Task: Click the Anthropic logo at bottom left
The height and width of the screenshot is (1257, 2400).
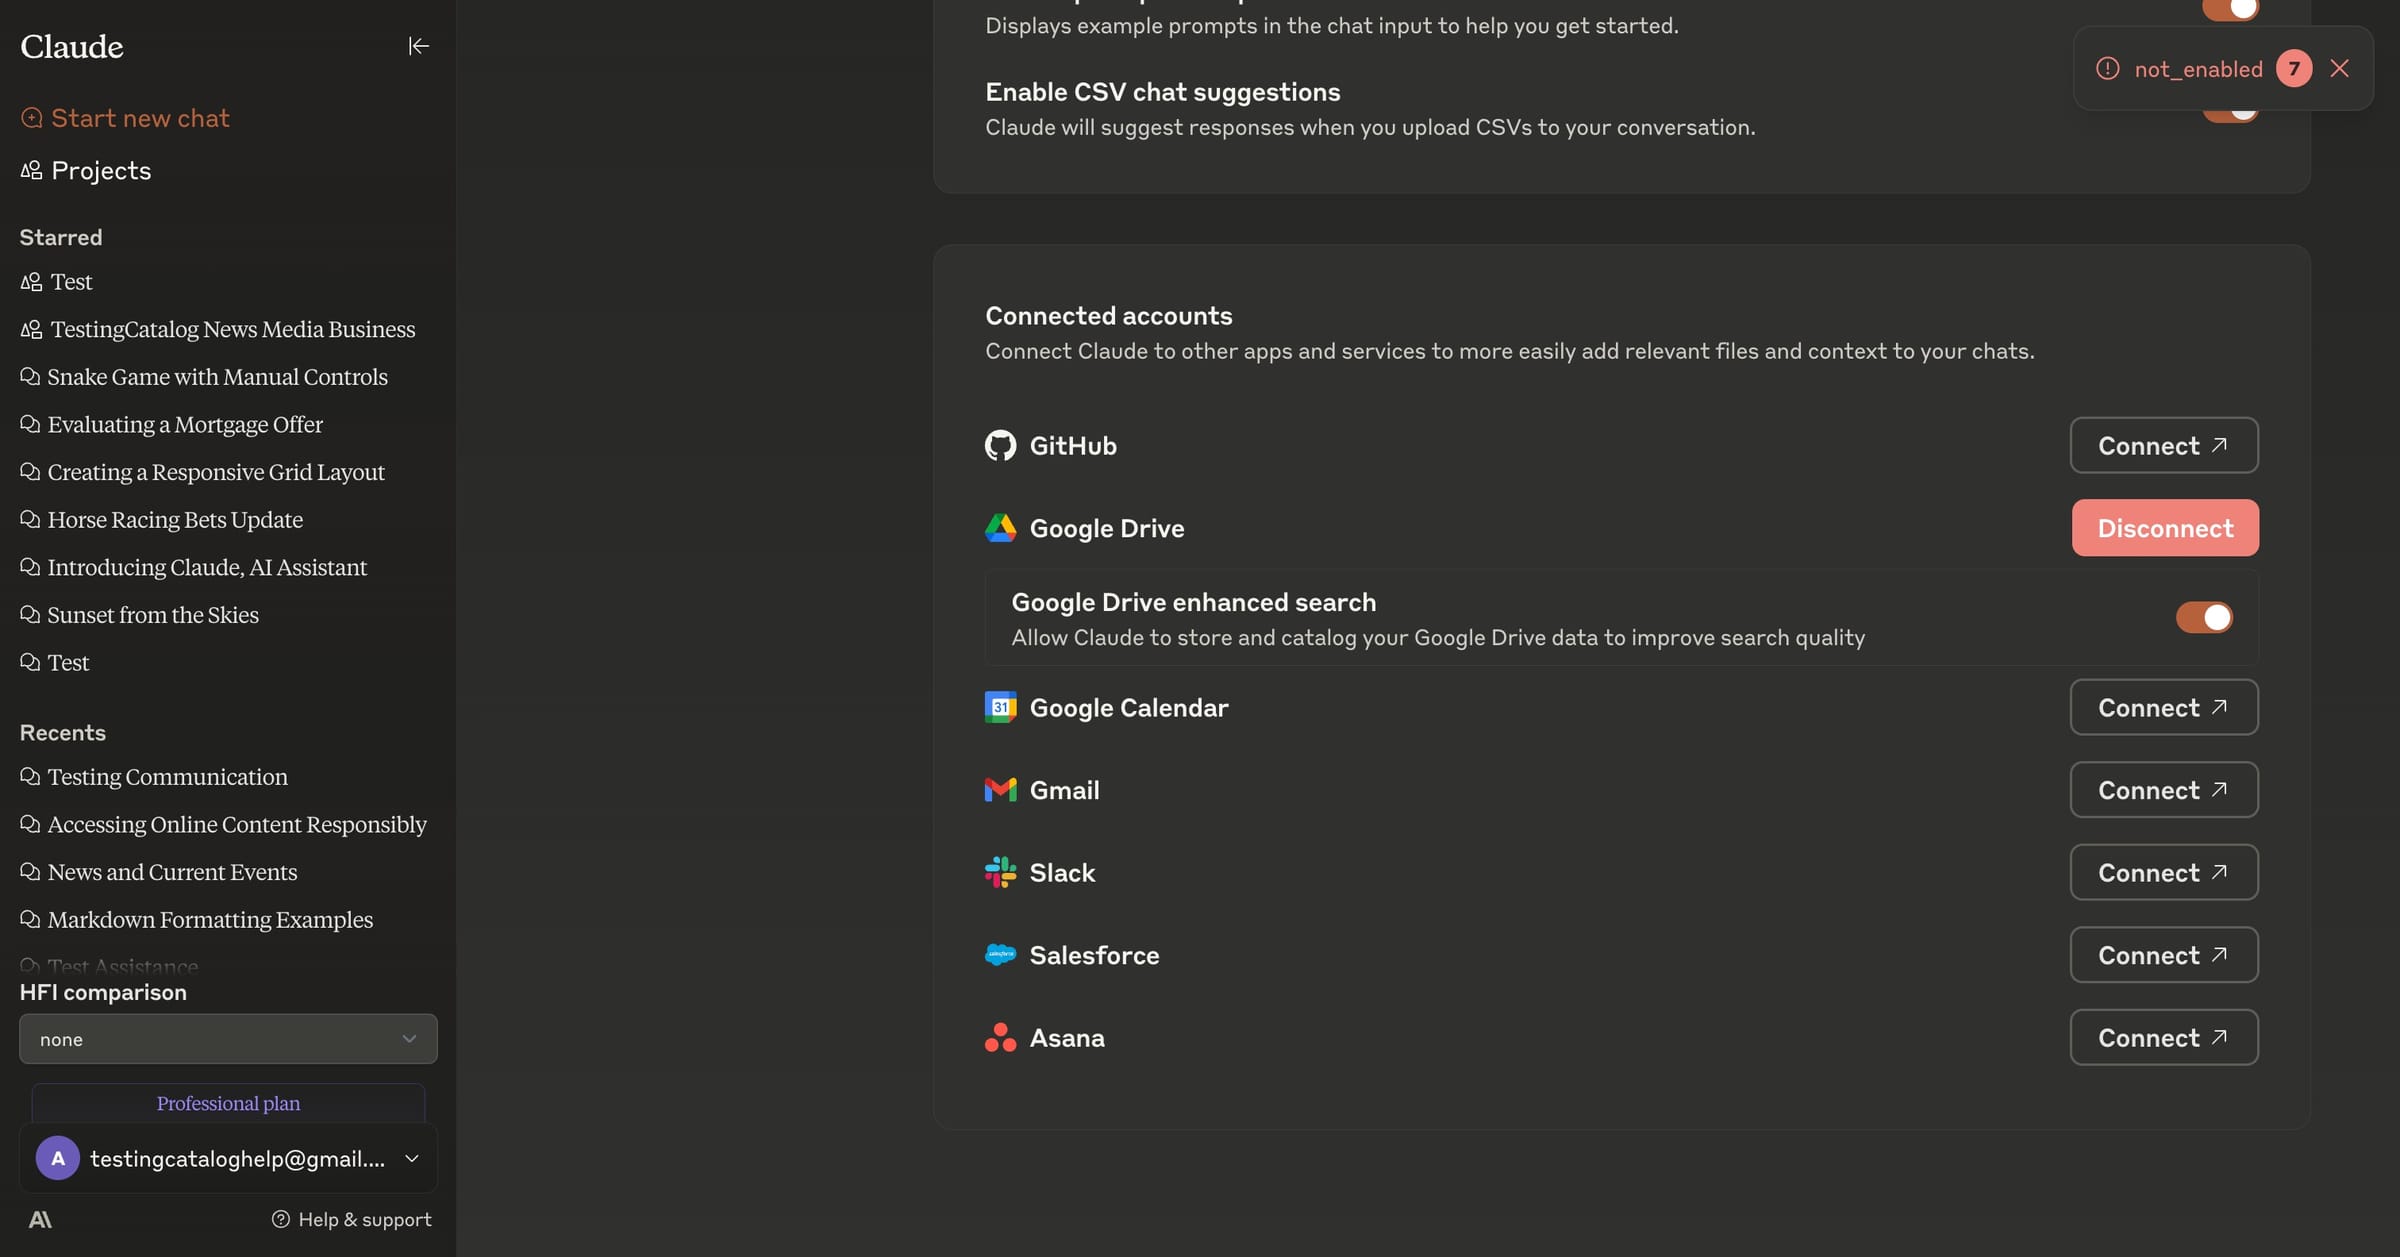Action: pyautogui.click(x=42, y=1219)
